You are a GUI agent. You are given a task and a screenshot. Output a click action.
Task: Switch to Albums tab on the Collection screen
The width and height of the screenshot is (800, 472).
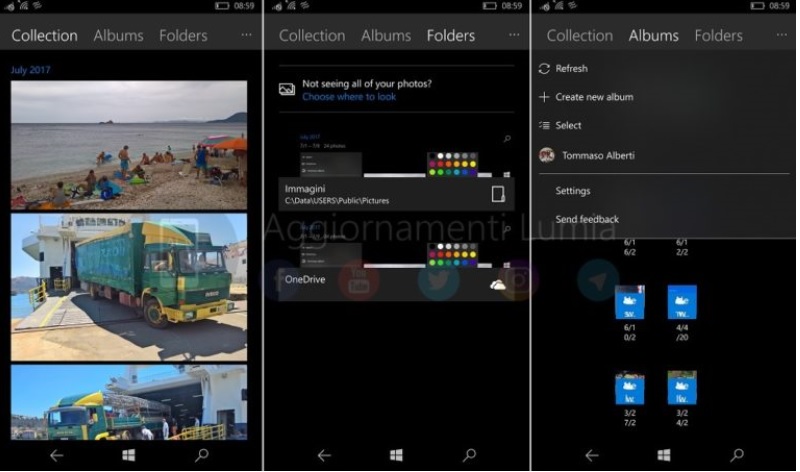coord(118,36)
